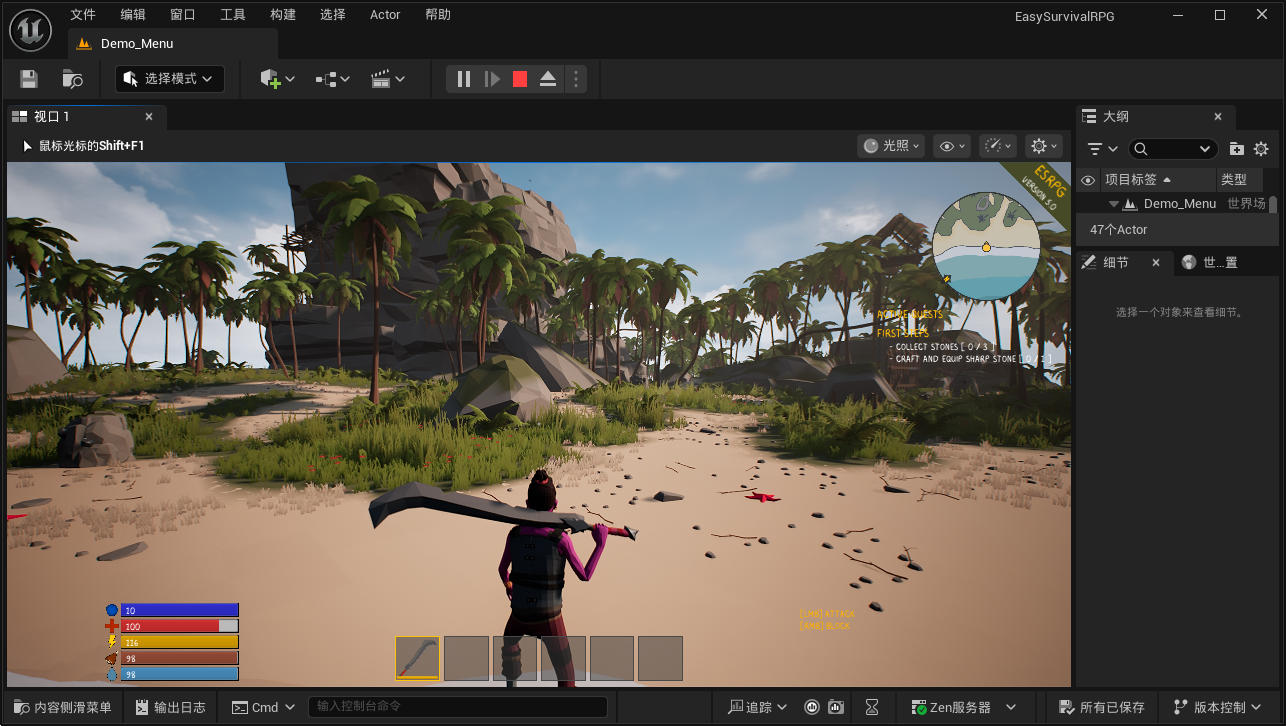This screenshot has width=1286, height=726.
Task: Open the Blueprints node dropdown
Action: (x=332, y=79)
